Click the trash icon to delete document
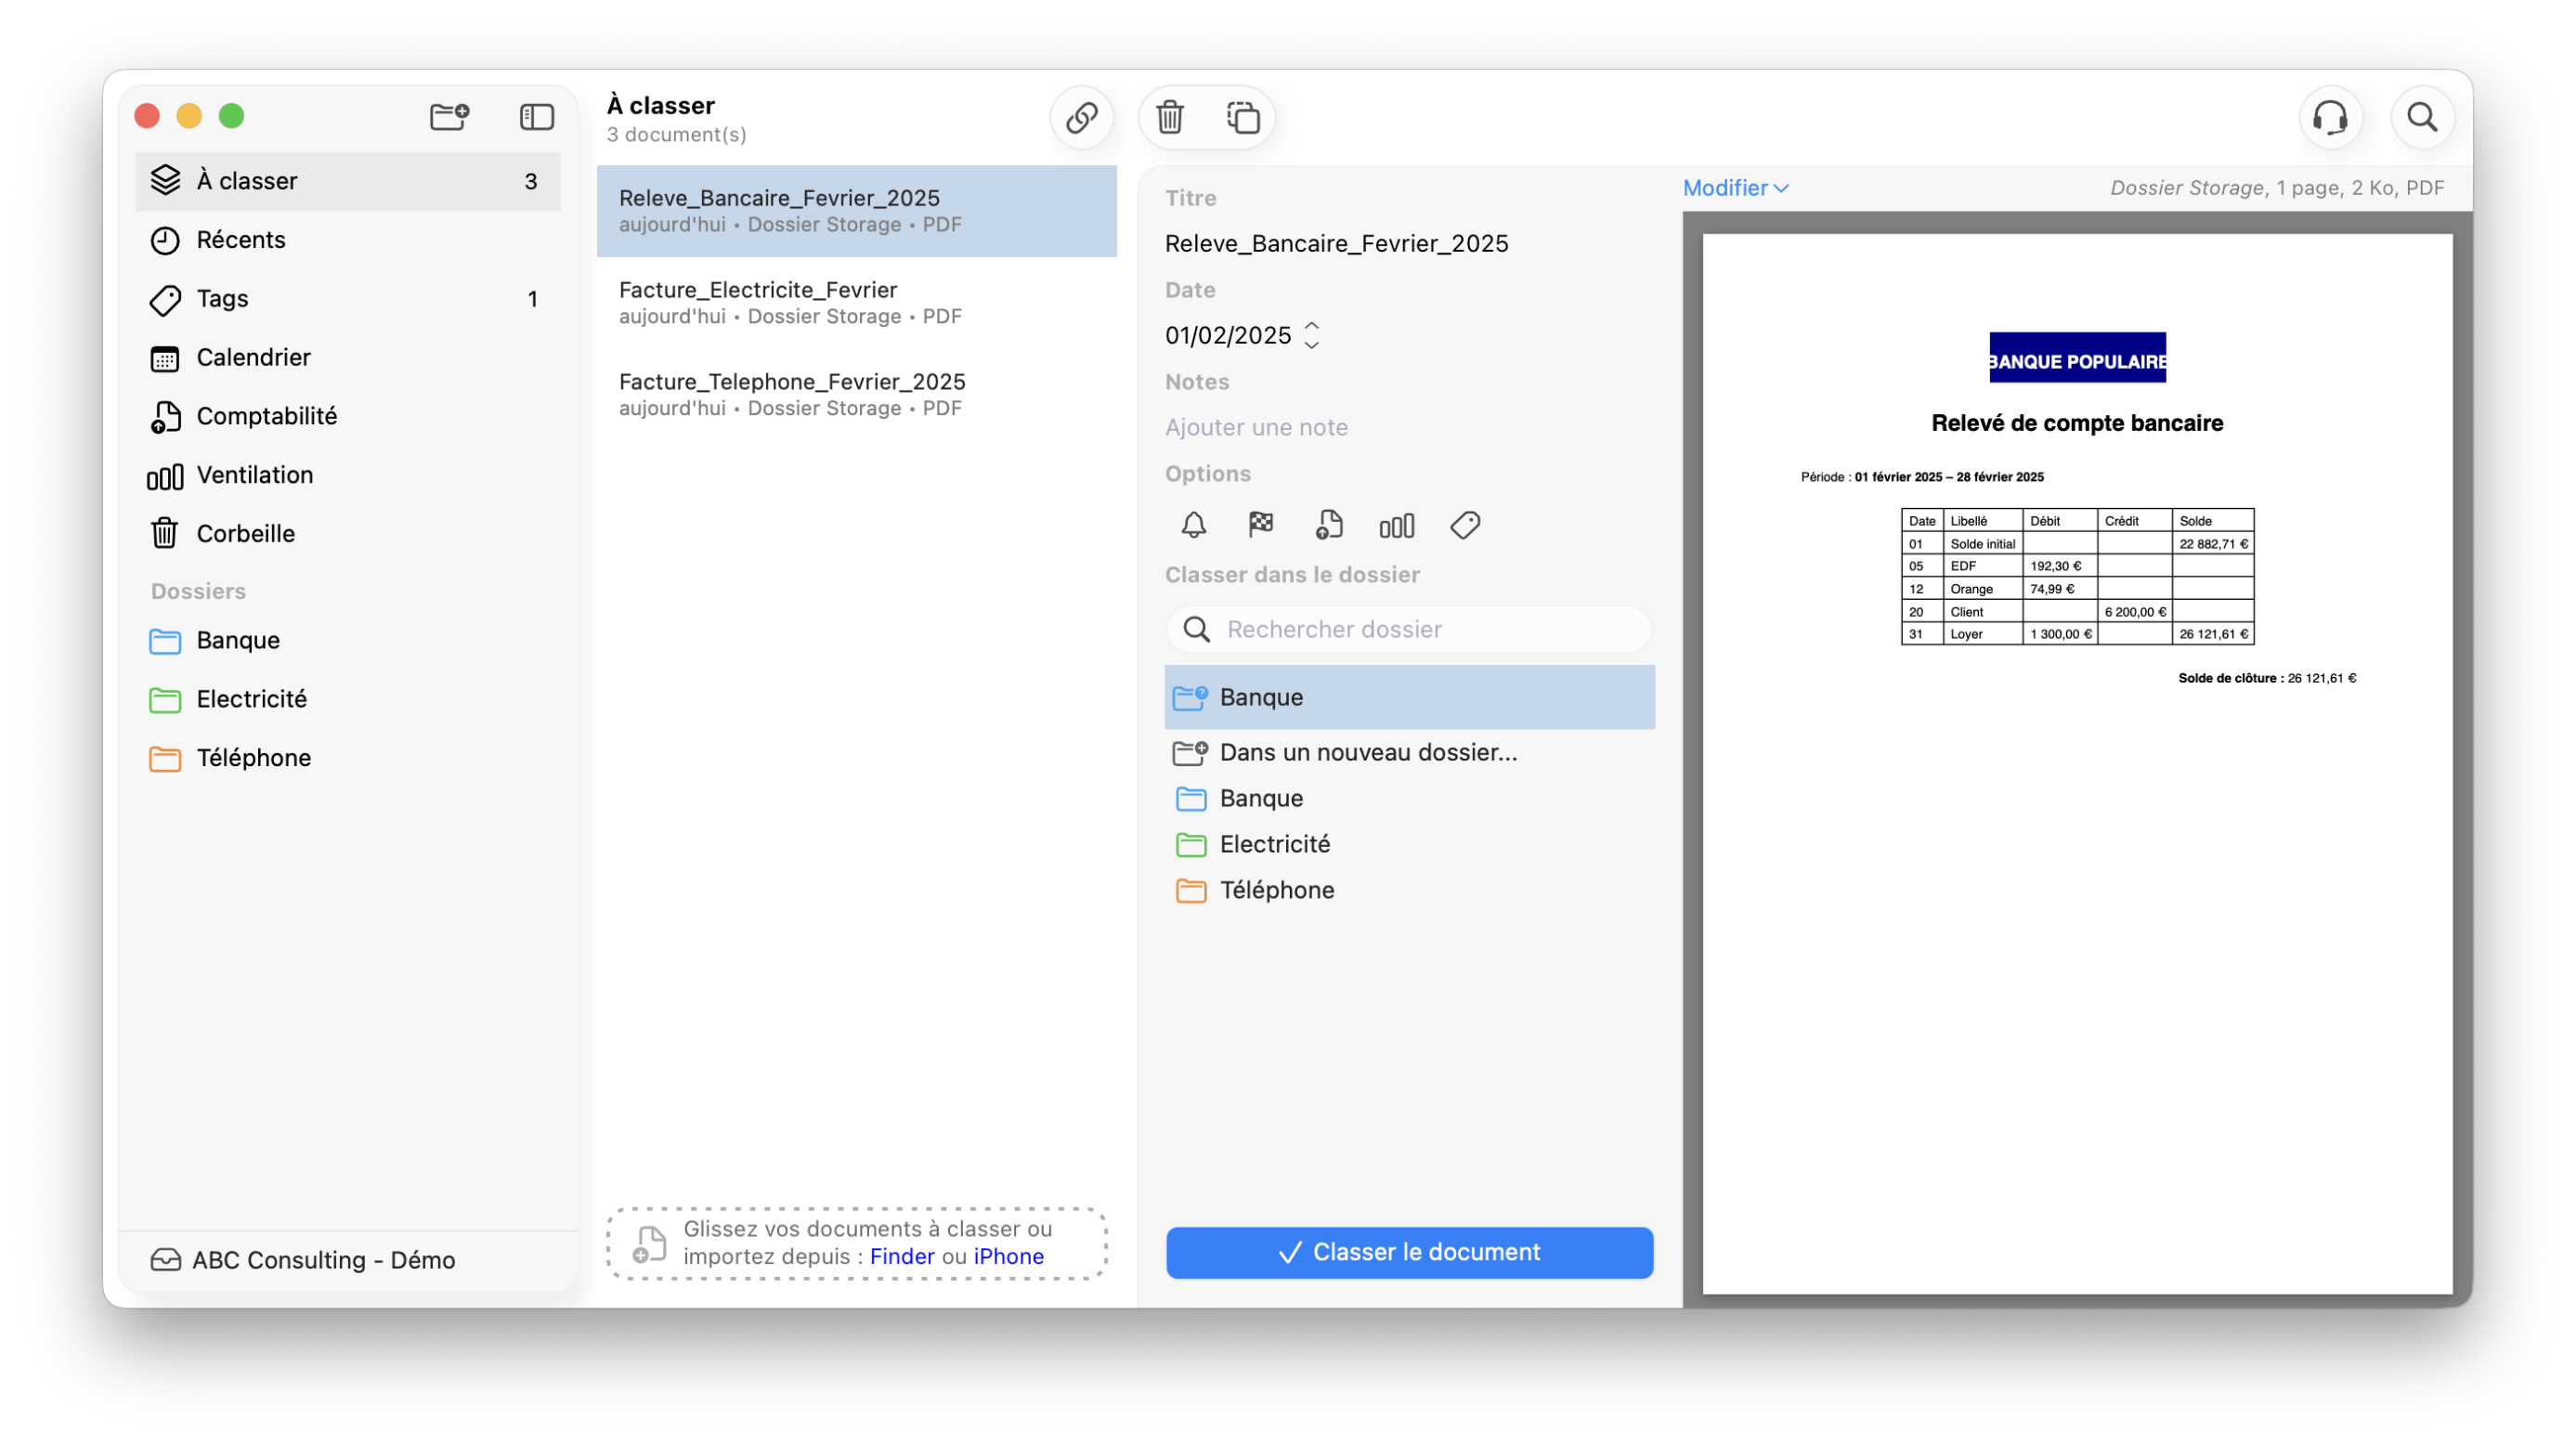Image resolution: width=2576 pixels, height=1444 pixels. 1169,118
